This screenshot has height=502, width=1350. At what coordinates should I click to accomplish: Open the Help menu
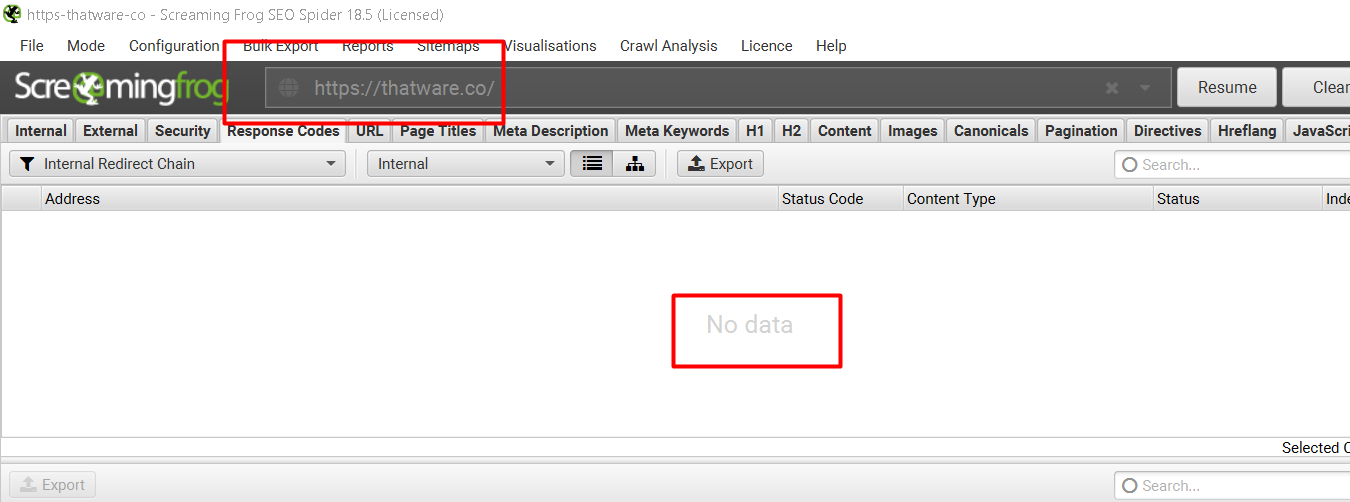[831, 46]
